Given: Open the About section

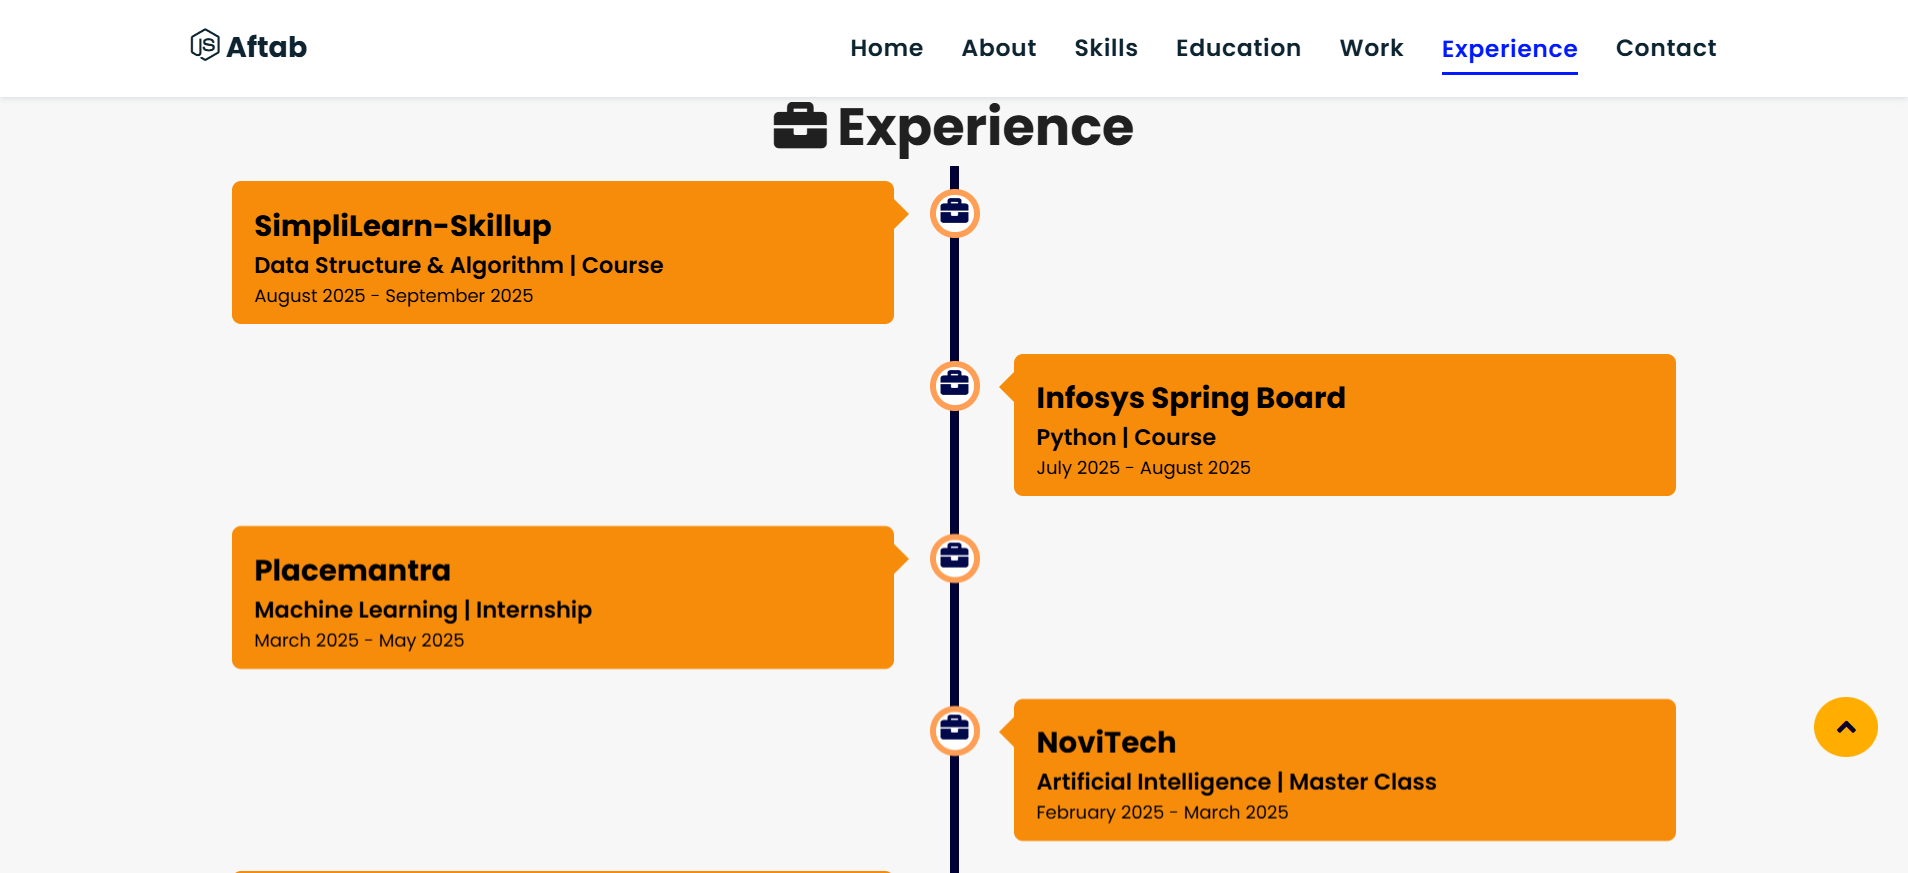Looking at the screenshot, I should click(998, 48).
